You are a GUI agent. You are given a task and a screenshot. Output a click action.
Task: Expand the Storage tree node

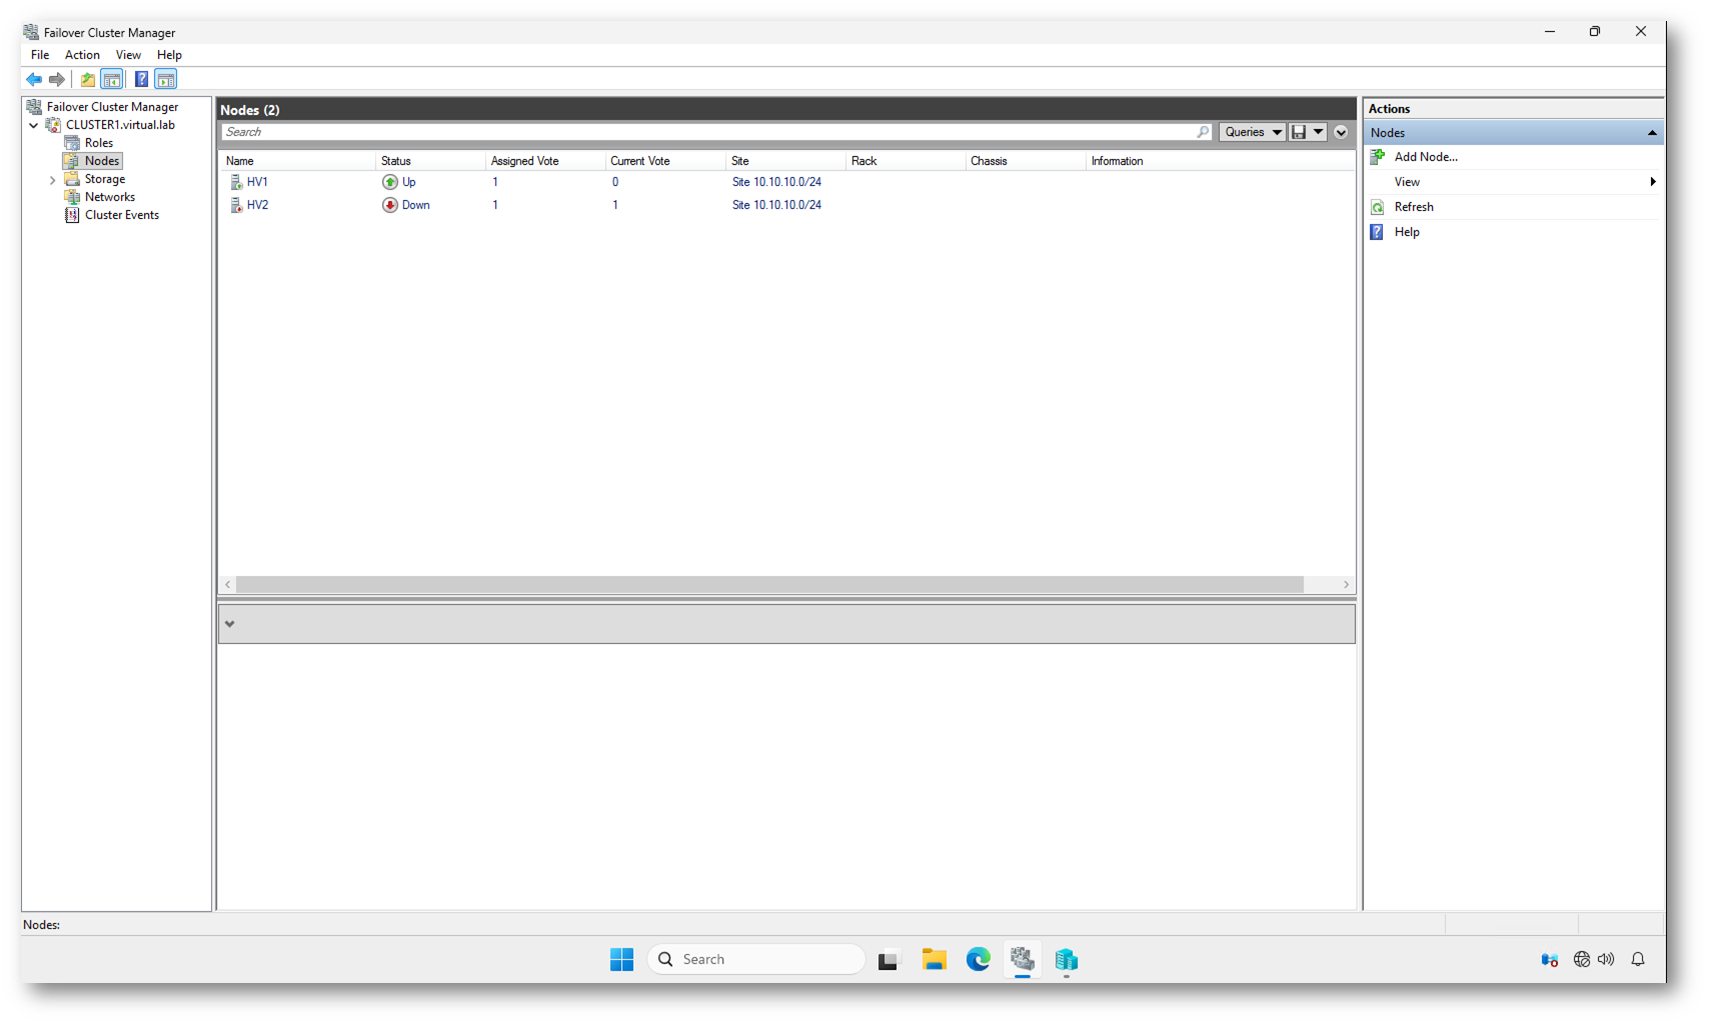tap(53, 180)
